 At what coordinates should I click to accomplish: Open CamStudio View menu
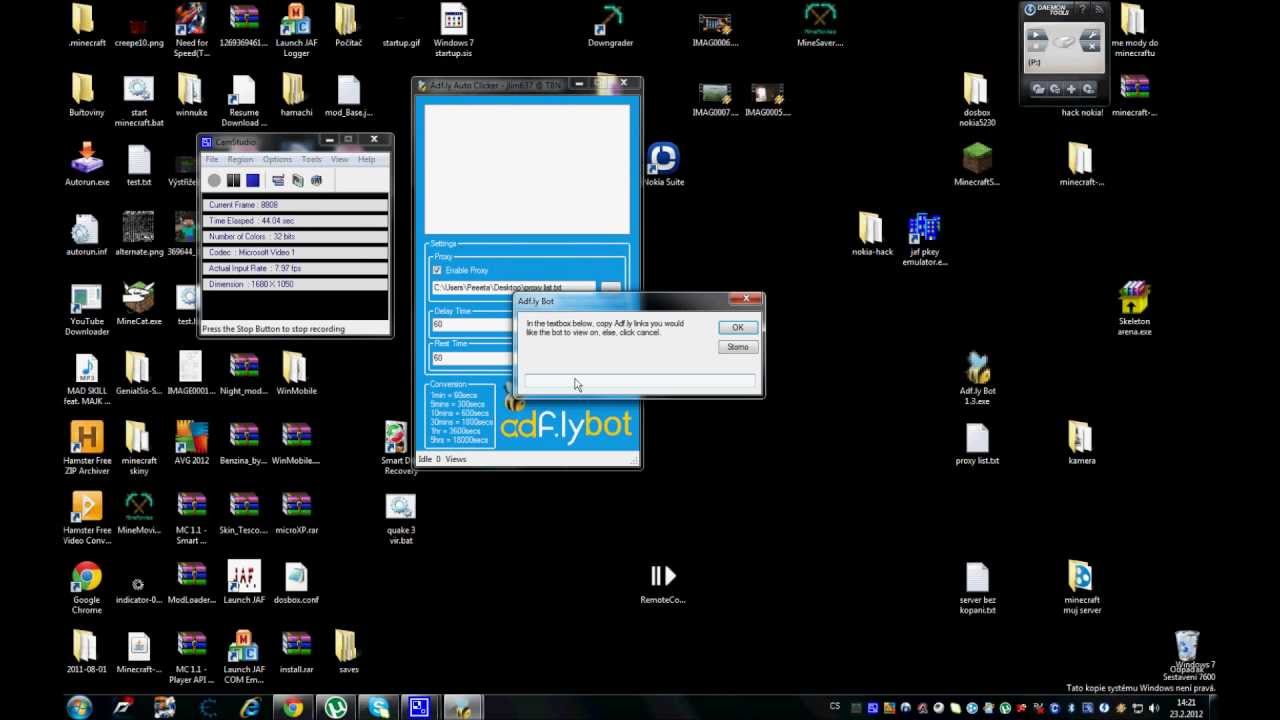340,159
